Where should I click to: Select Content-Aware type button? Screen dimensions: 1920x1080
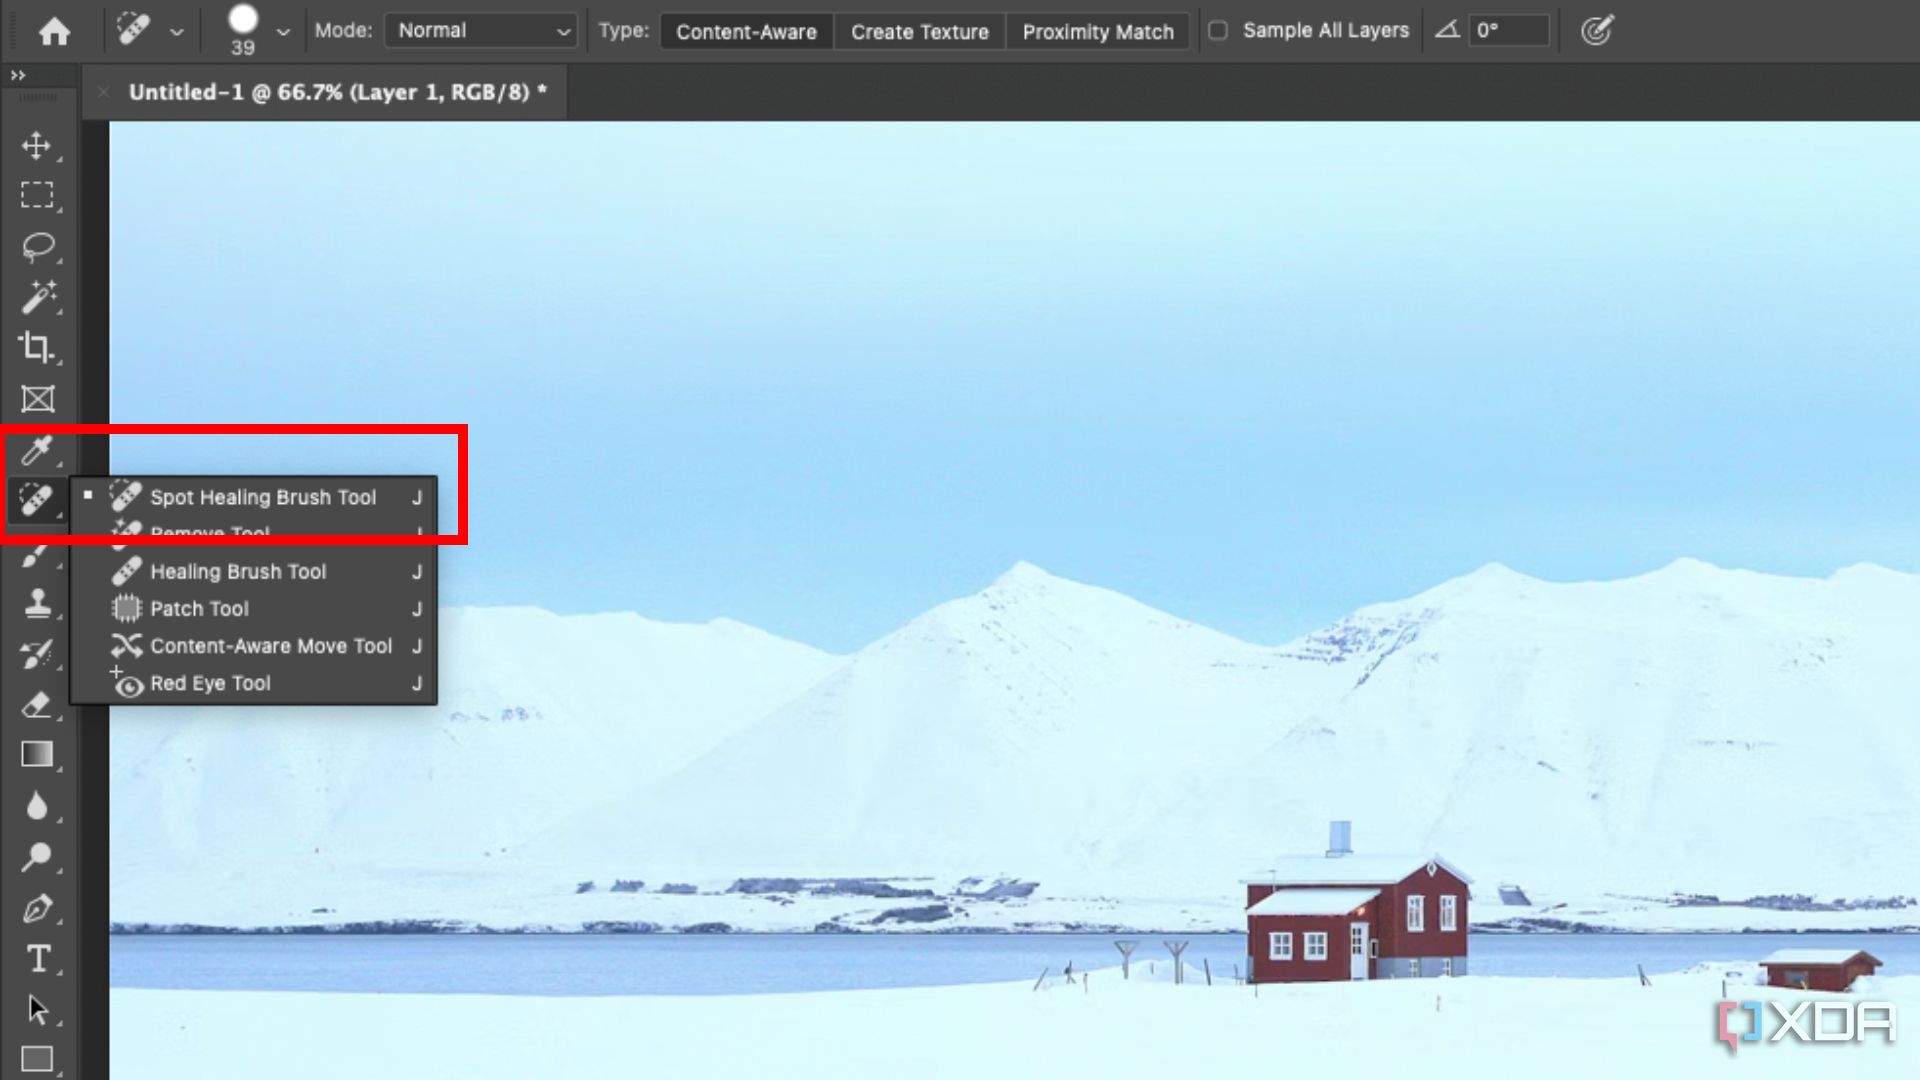tap(744, 29)
